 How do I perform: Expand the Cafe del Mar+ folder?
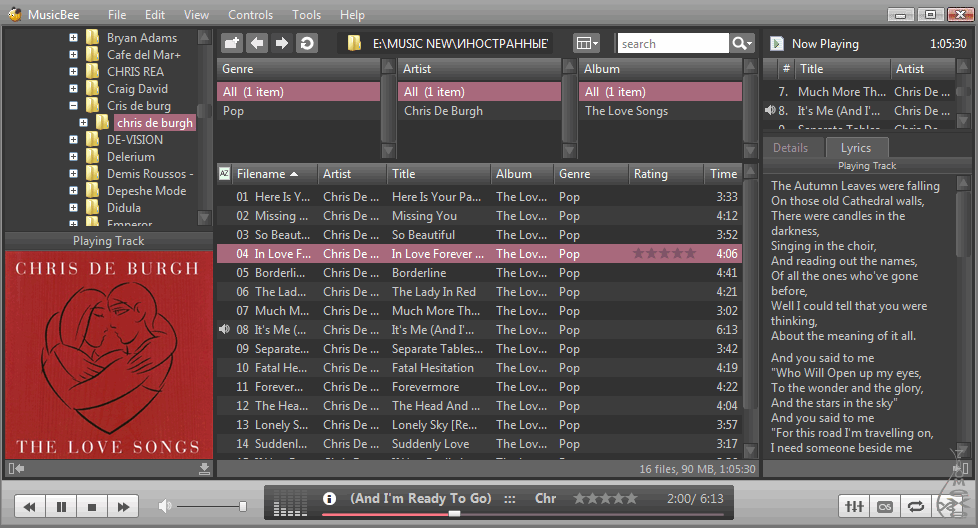(74, 54)
